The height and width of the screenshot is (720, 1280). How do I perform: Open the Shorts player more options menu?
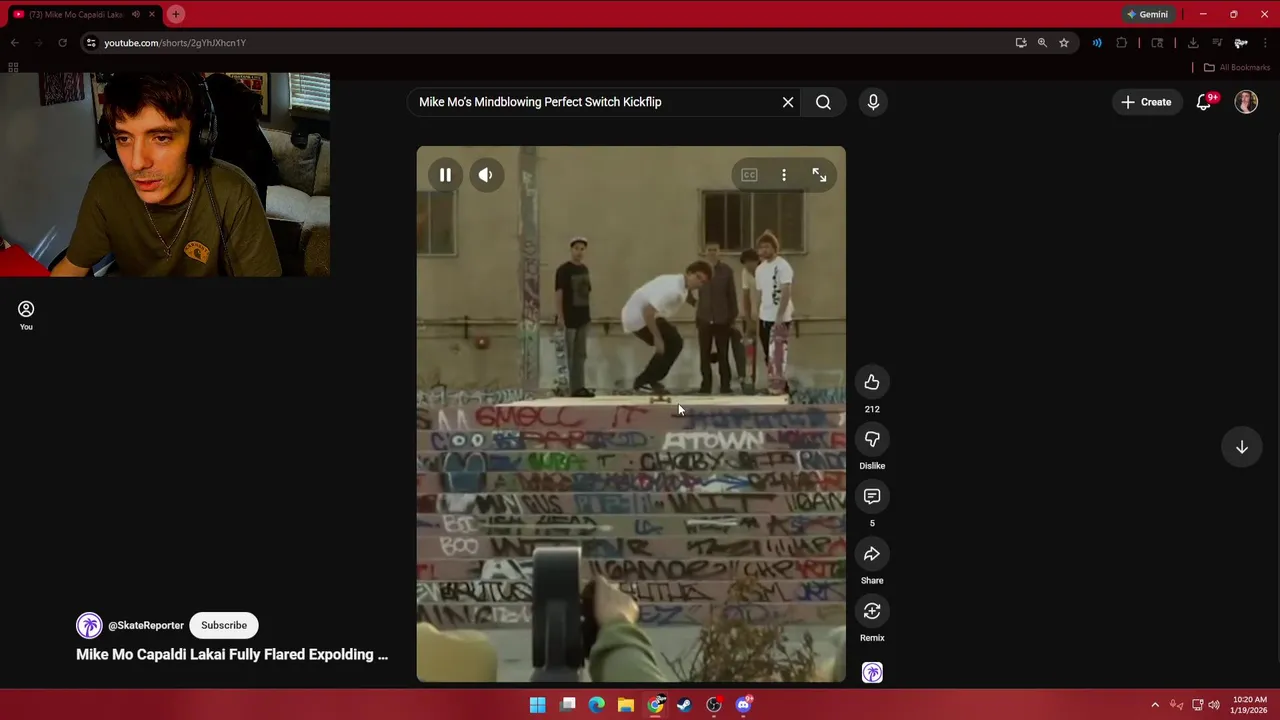click(784, 175)
